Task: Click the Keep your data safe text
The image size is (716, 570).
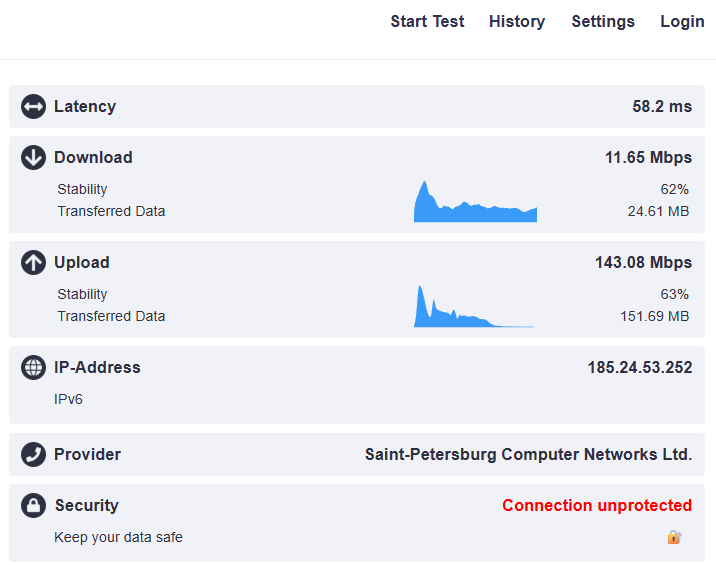Action: (x=118, y=538)
